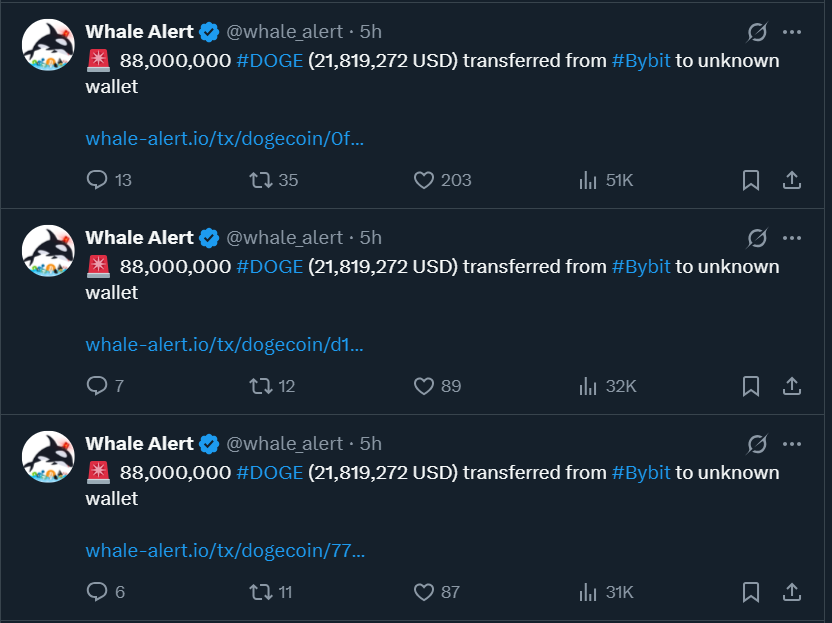Screen dimensions: 832x623
Task: Bookmark the tweet with 87 likes
Action: (x=751, y=592)
